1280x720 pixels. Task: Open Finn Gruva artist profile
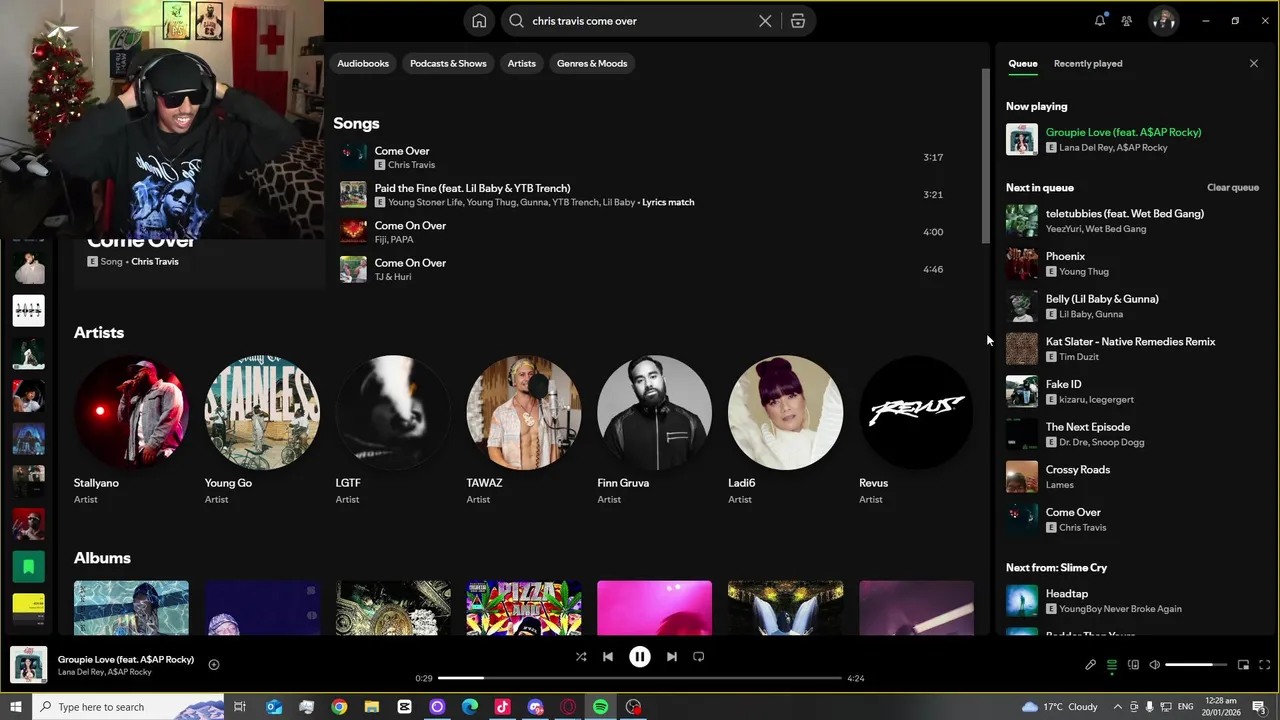655,430
